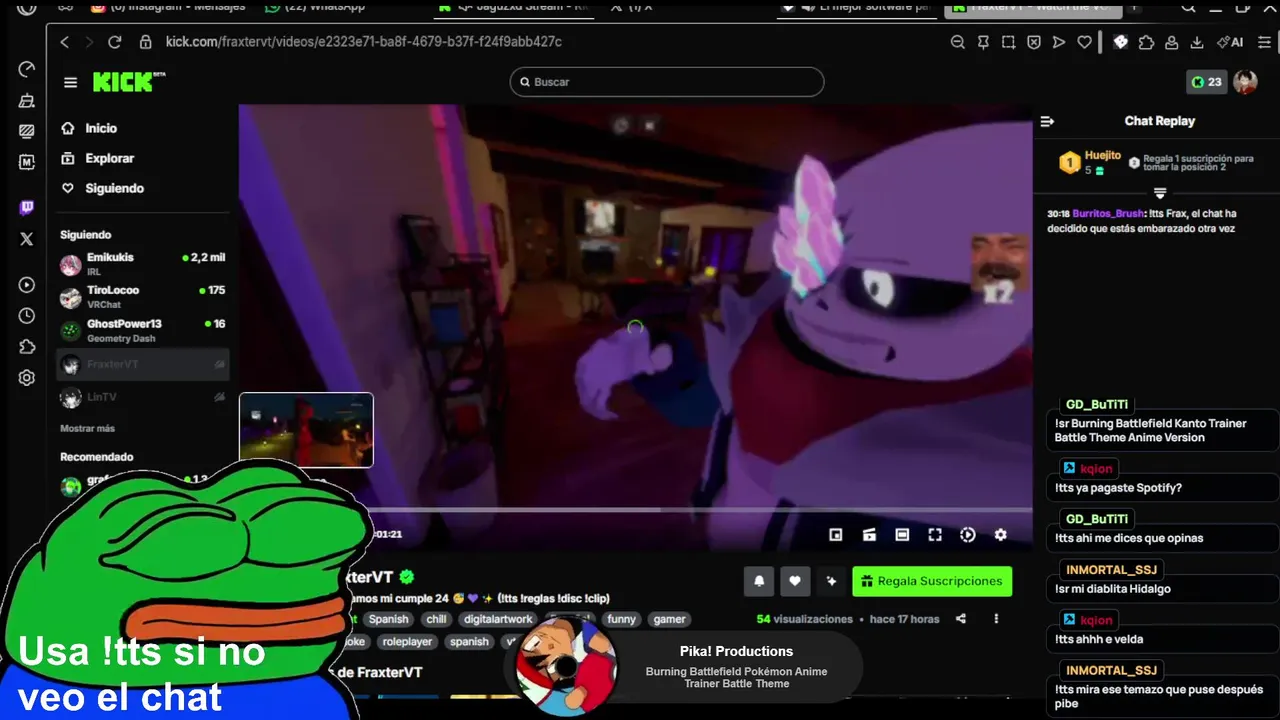Open extensions cube in browser sidebar

(x=27, y=347)
